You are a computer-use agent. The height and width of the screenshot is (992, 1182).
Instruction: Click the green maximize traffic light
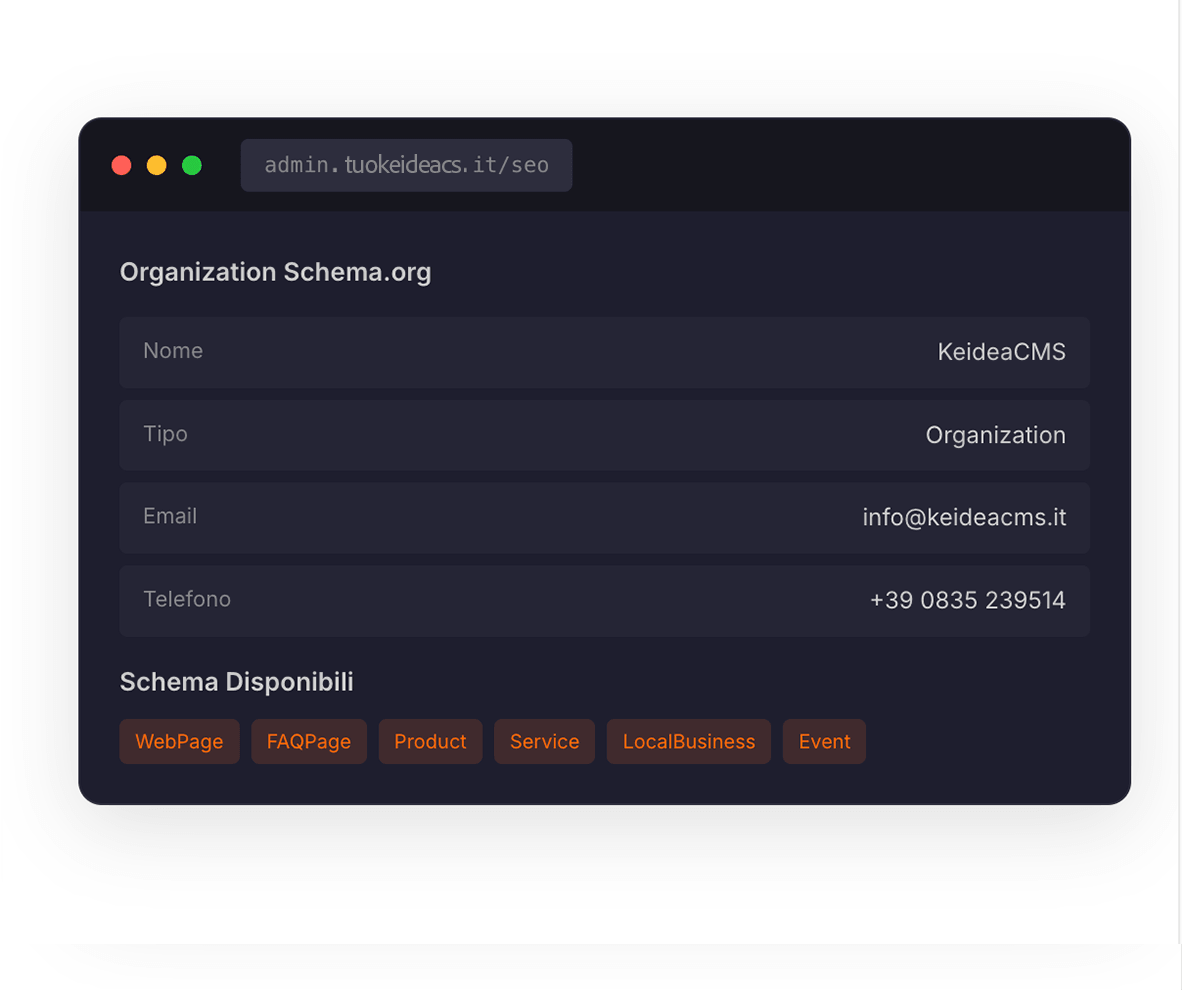[191, 165]
